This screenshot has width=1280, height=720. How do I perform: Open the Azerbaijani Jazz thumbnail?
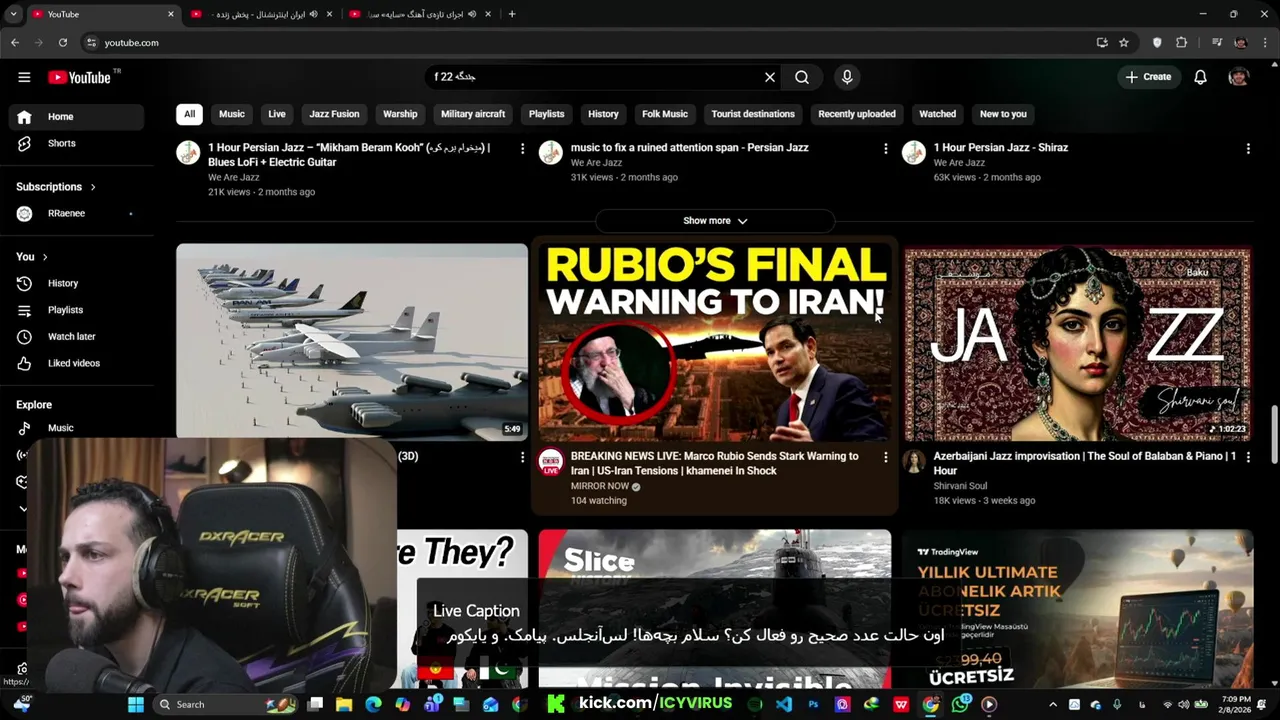(x=1078, y=343)
